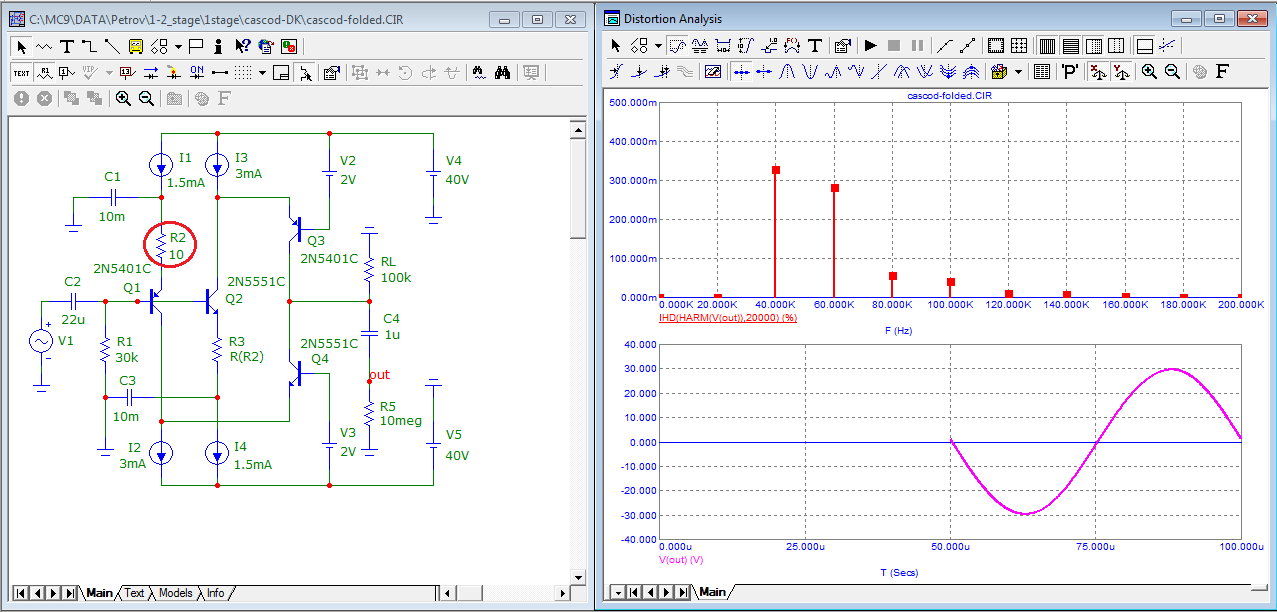
Task: Switch to the Models tab of schematic
Action: pyautogui.click(x=175, y=593)
